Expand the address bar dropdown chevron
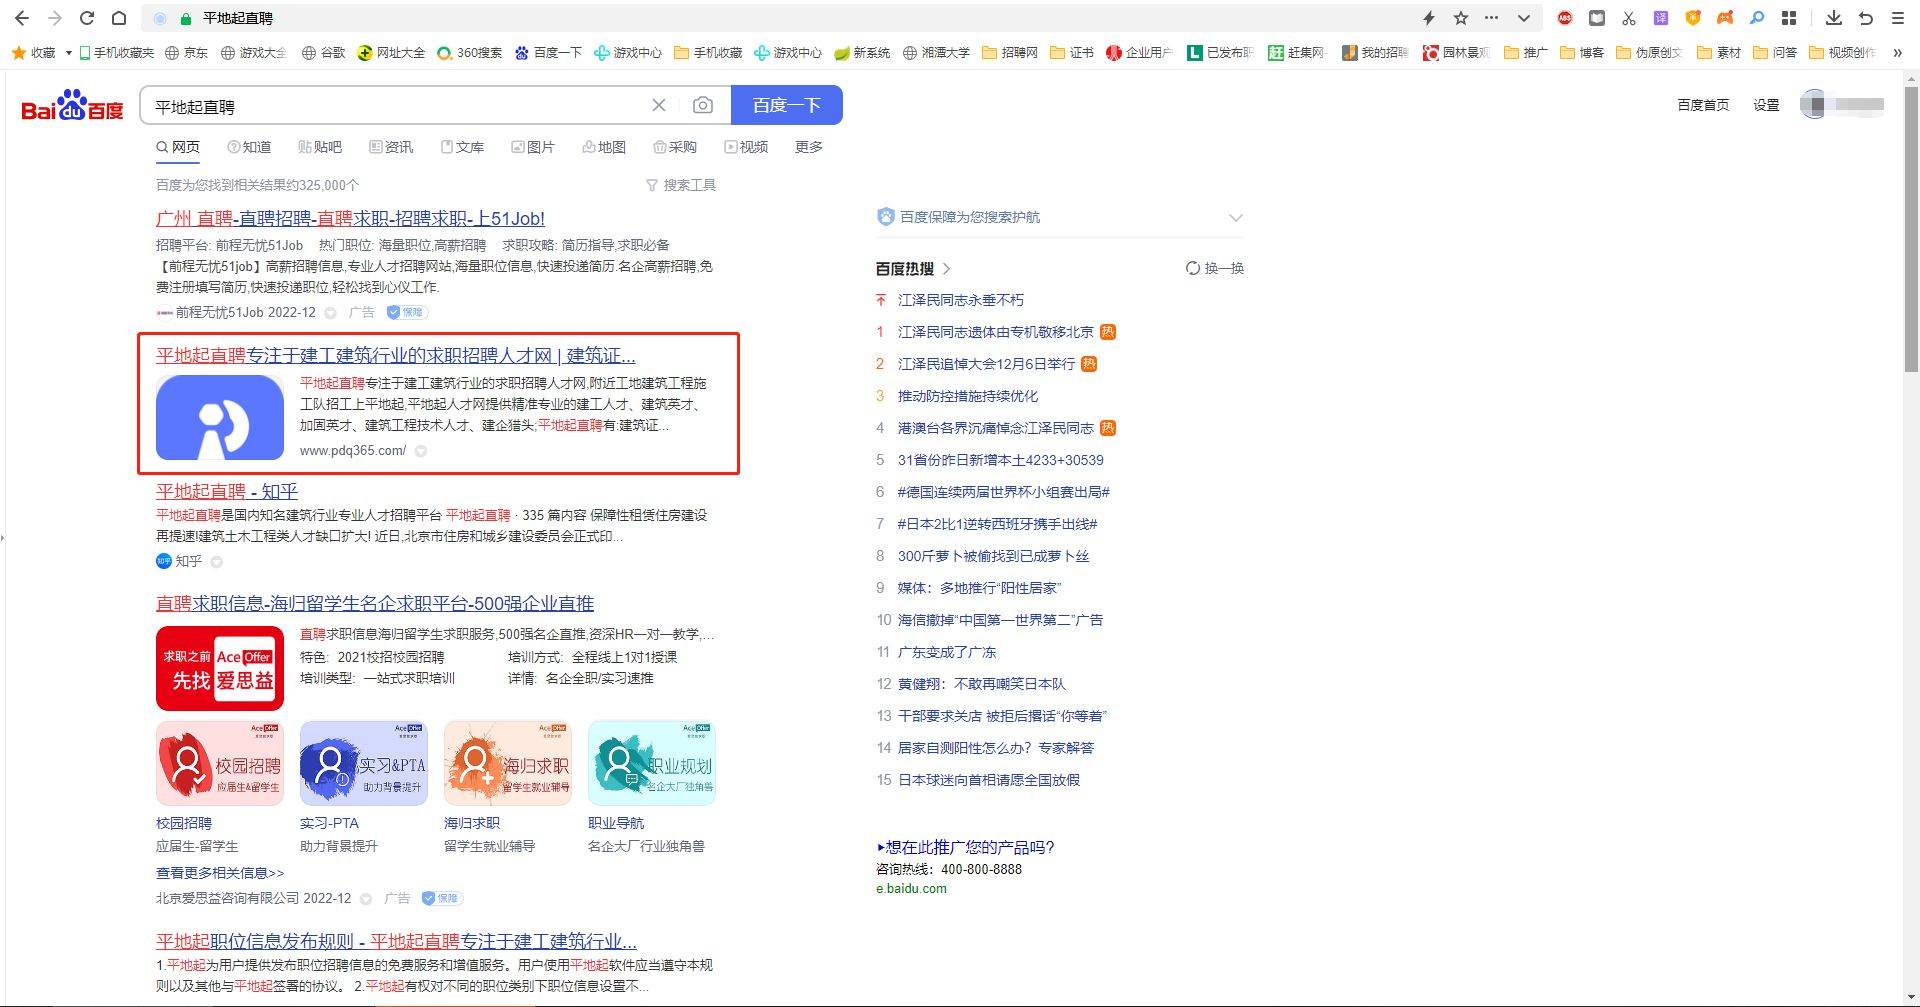The height and width of the screenshot is (1007, 1920). click(x=1523, y=18)
